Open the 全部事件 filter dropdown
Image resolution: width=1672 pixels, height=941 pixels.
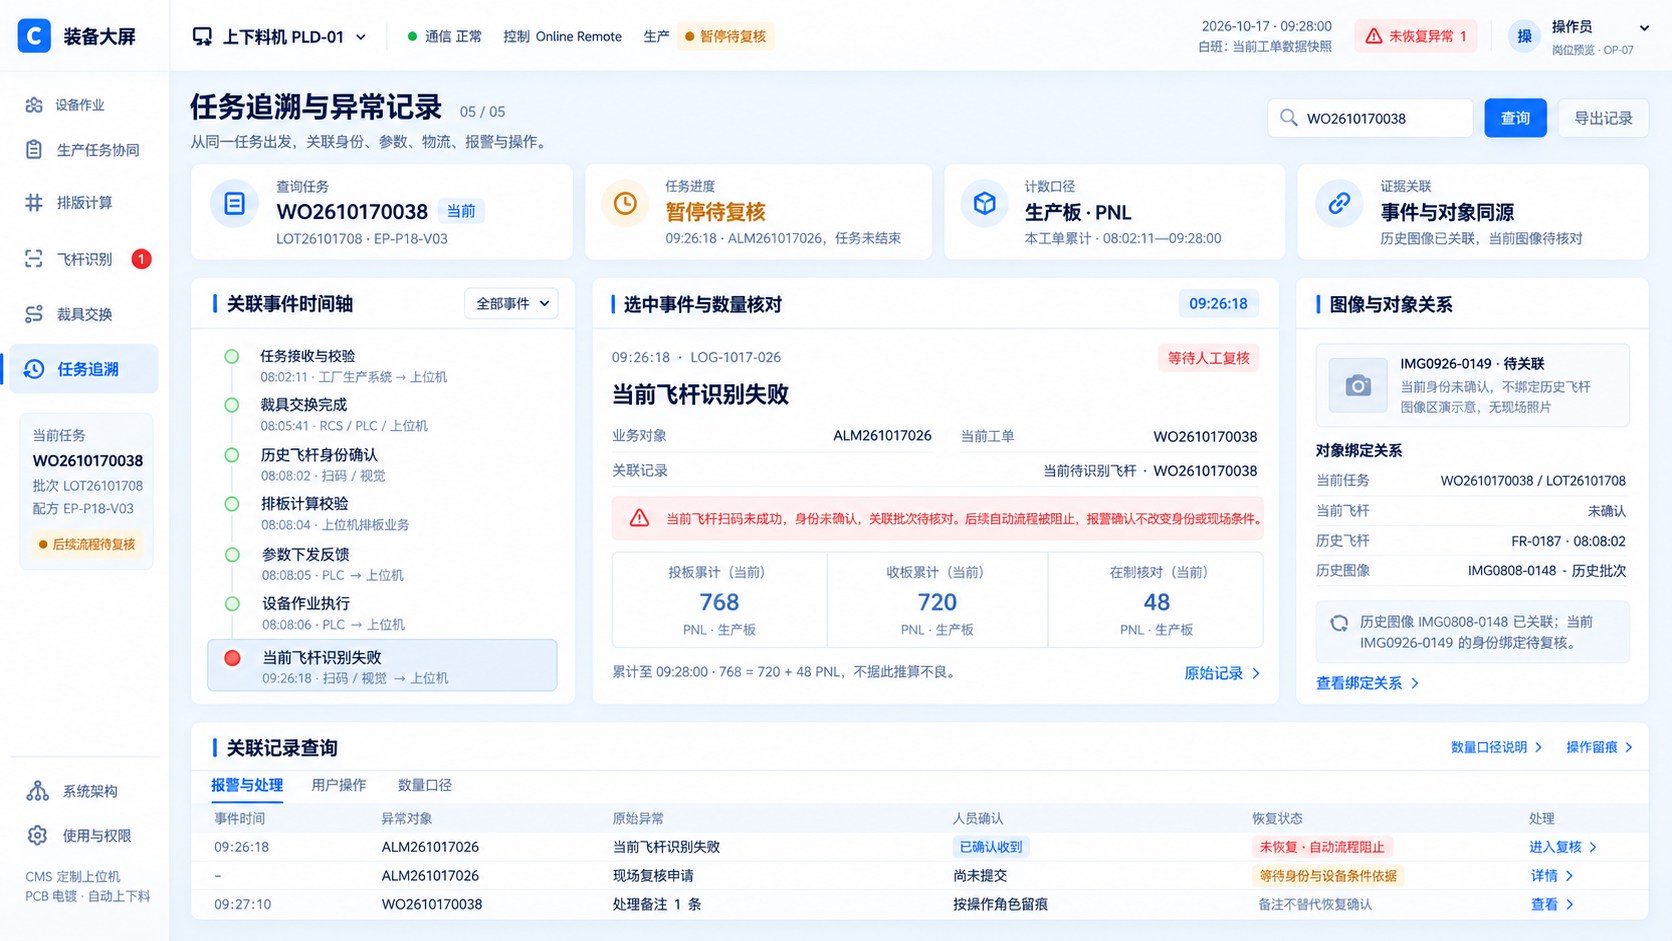pos(511,304)
